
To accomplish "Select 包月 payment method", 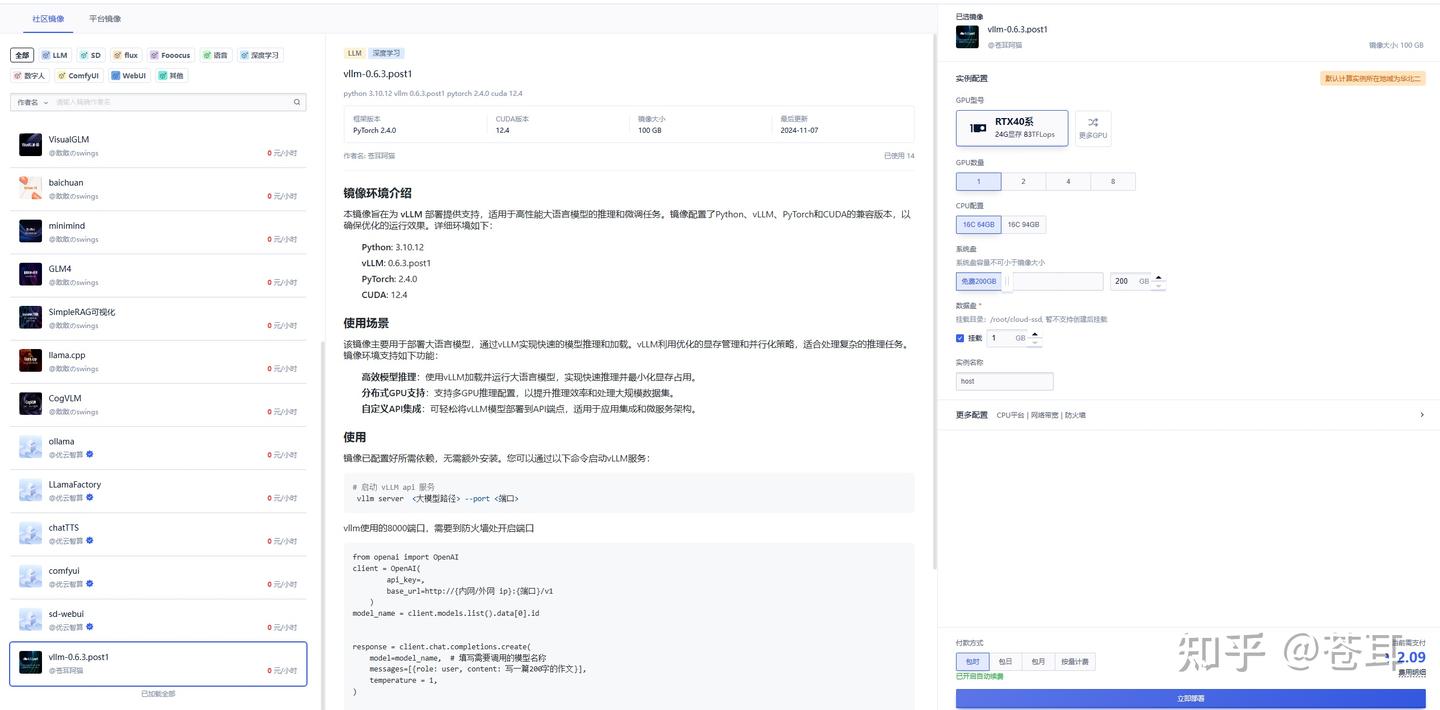I will point(1039,662).
